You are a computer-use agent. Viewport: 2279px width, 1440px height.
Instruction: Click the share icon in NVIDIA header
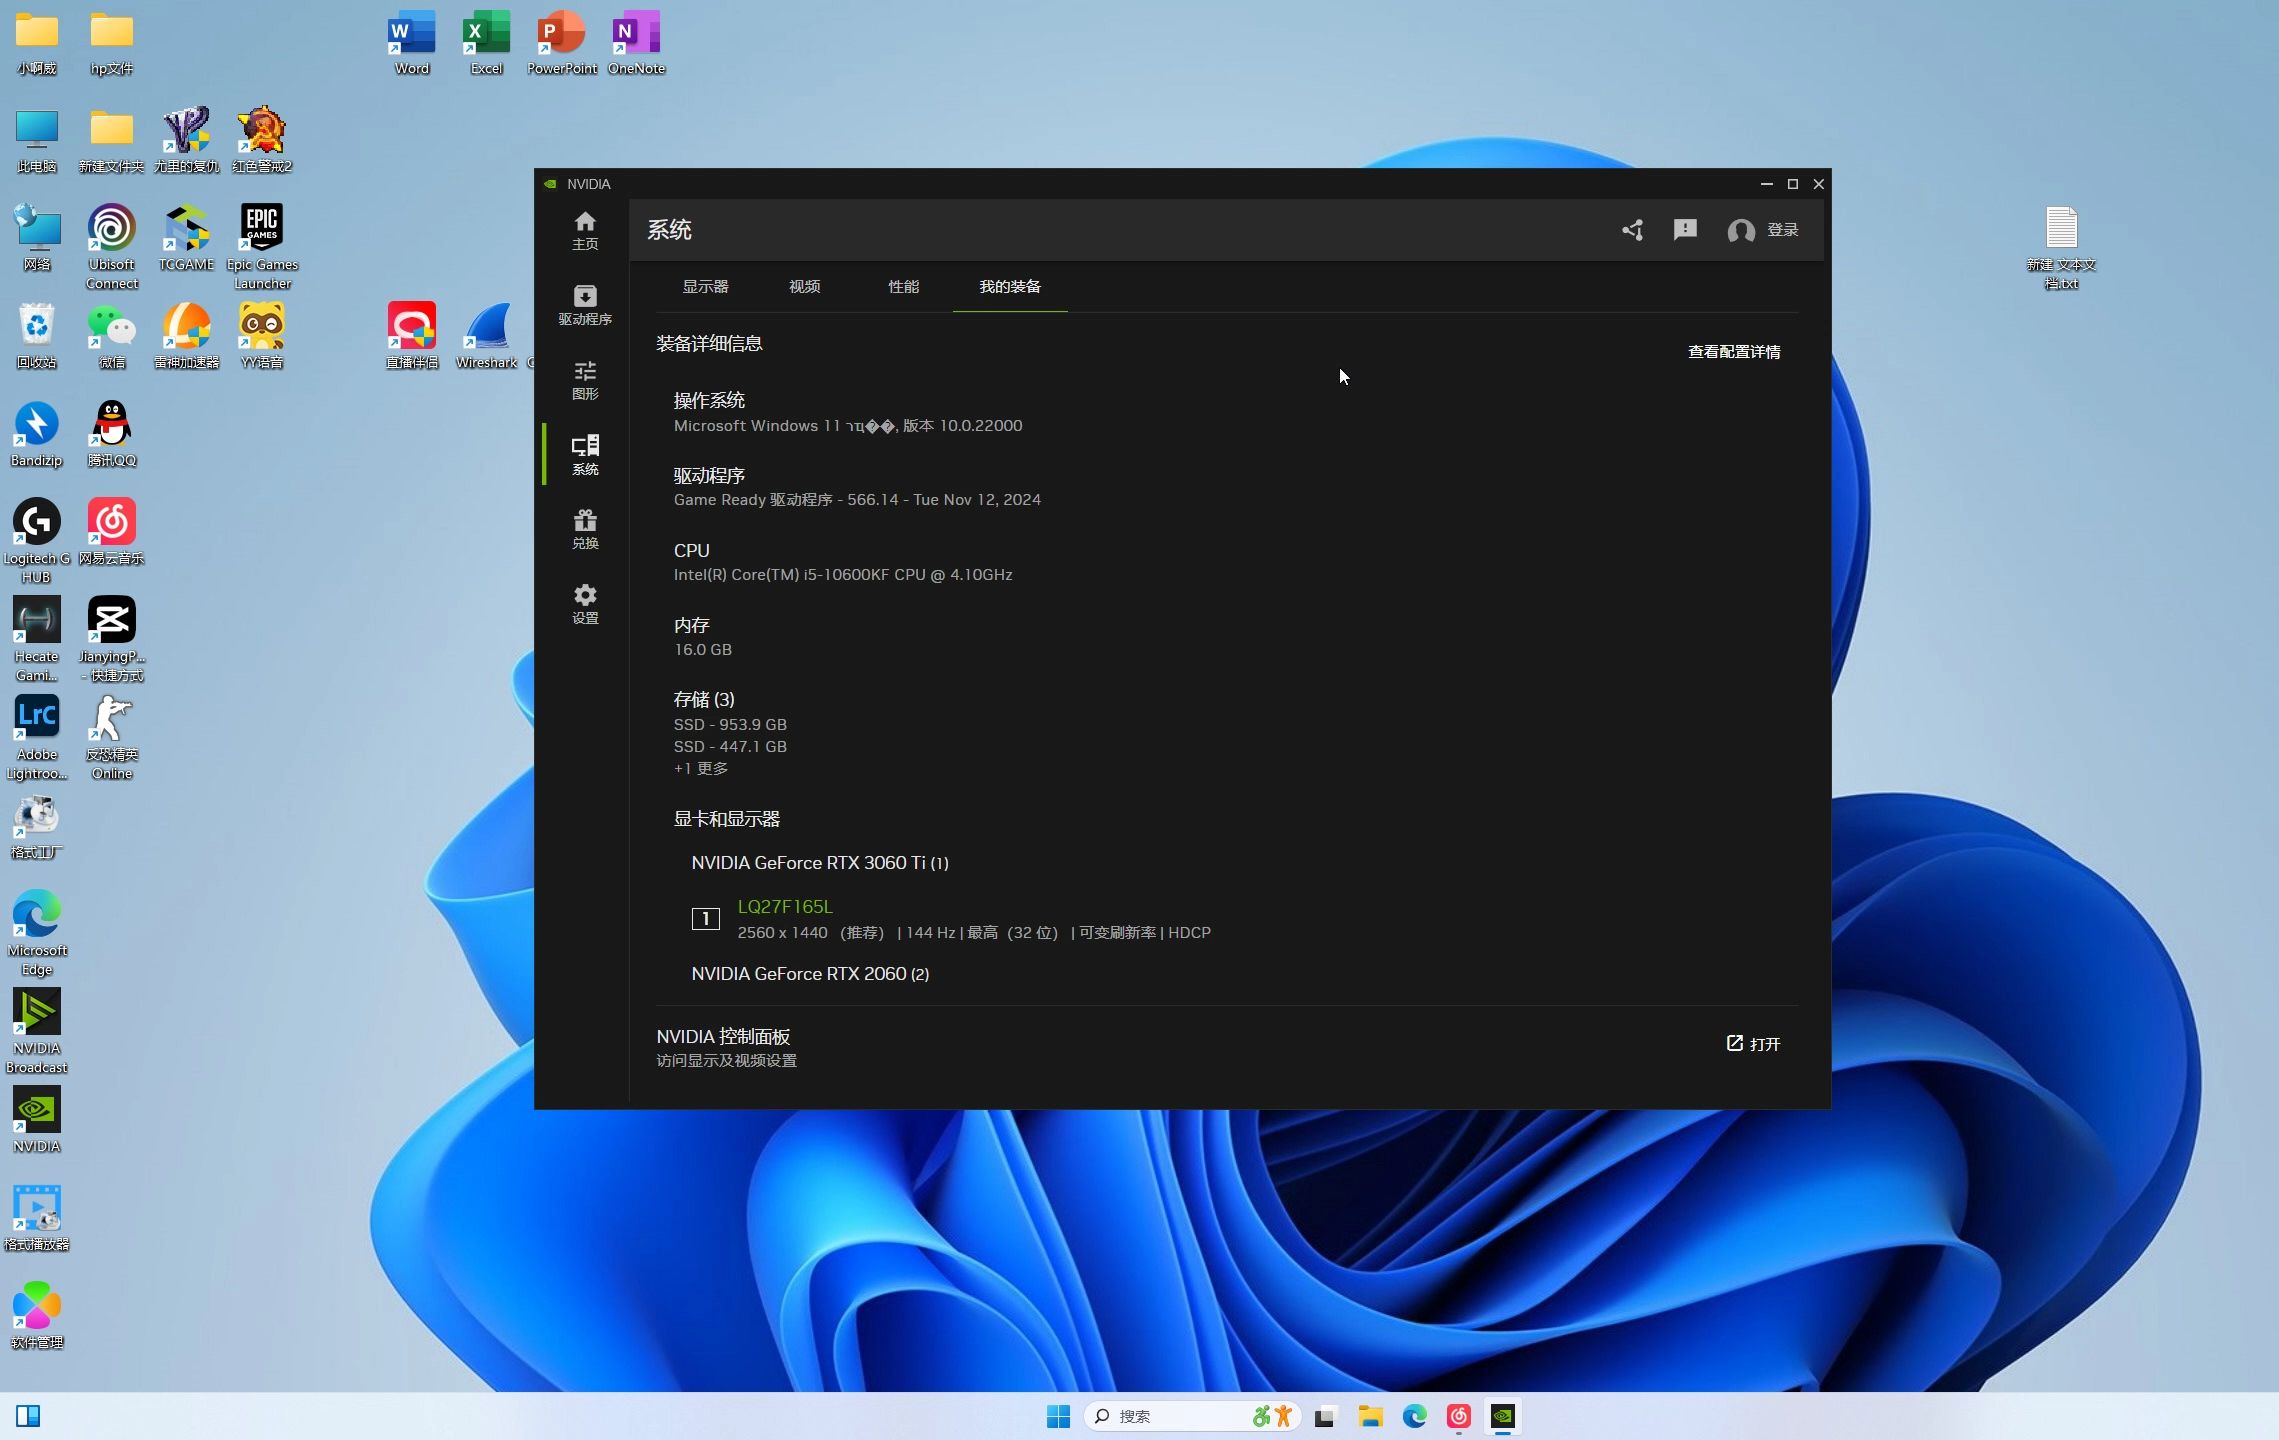(1632, 230)
